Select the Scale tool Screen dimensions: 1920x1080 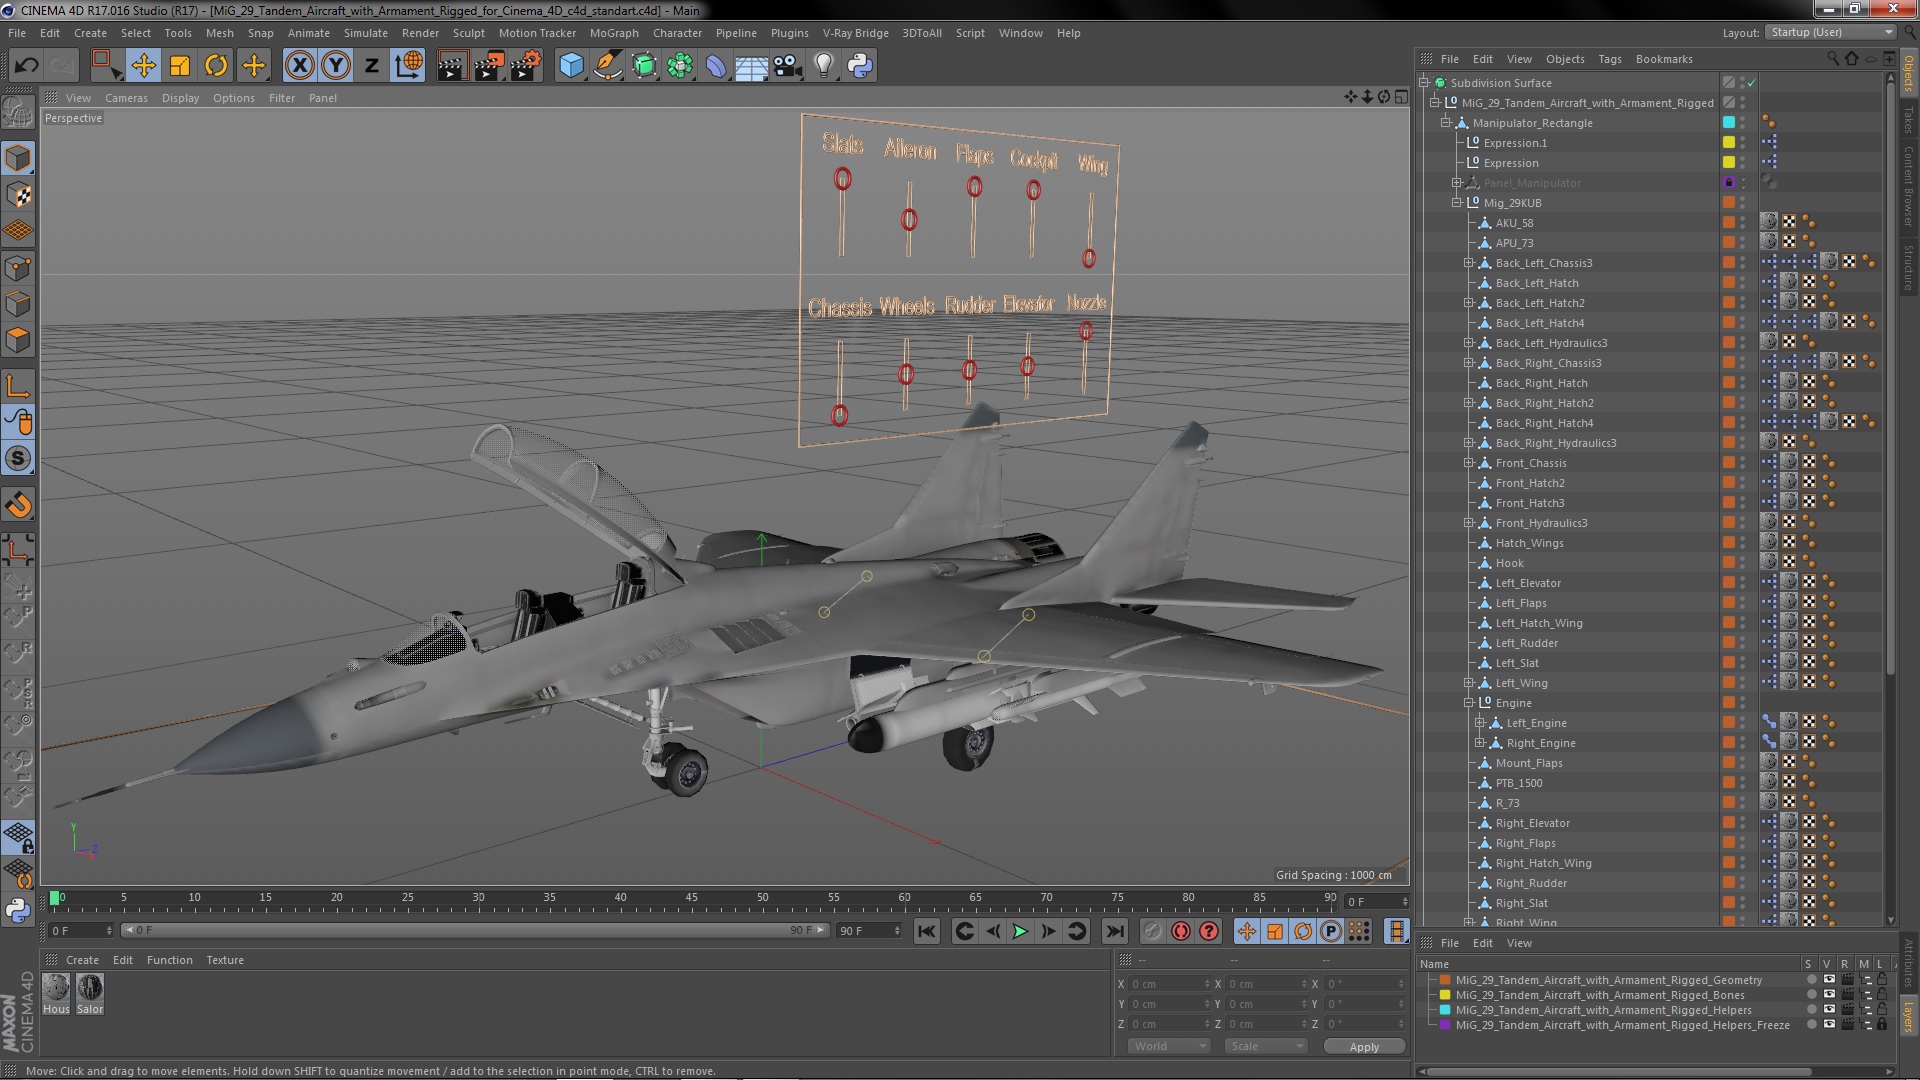point(180,66)
